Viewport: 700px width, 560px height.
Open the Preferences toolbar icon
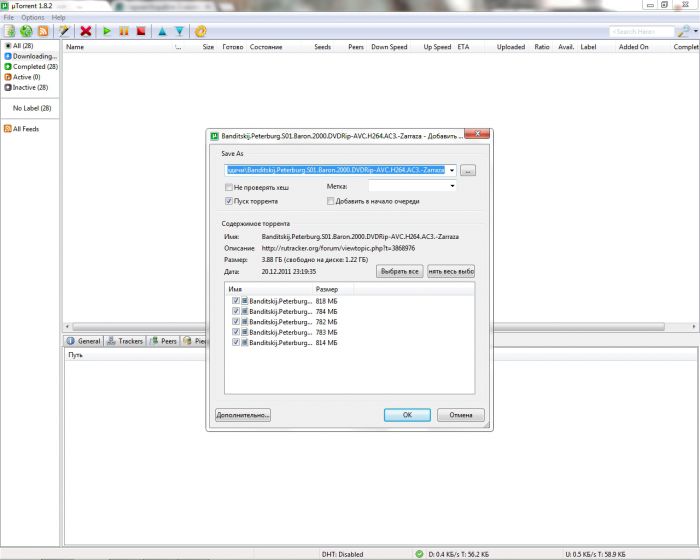coord(201,31)
